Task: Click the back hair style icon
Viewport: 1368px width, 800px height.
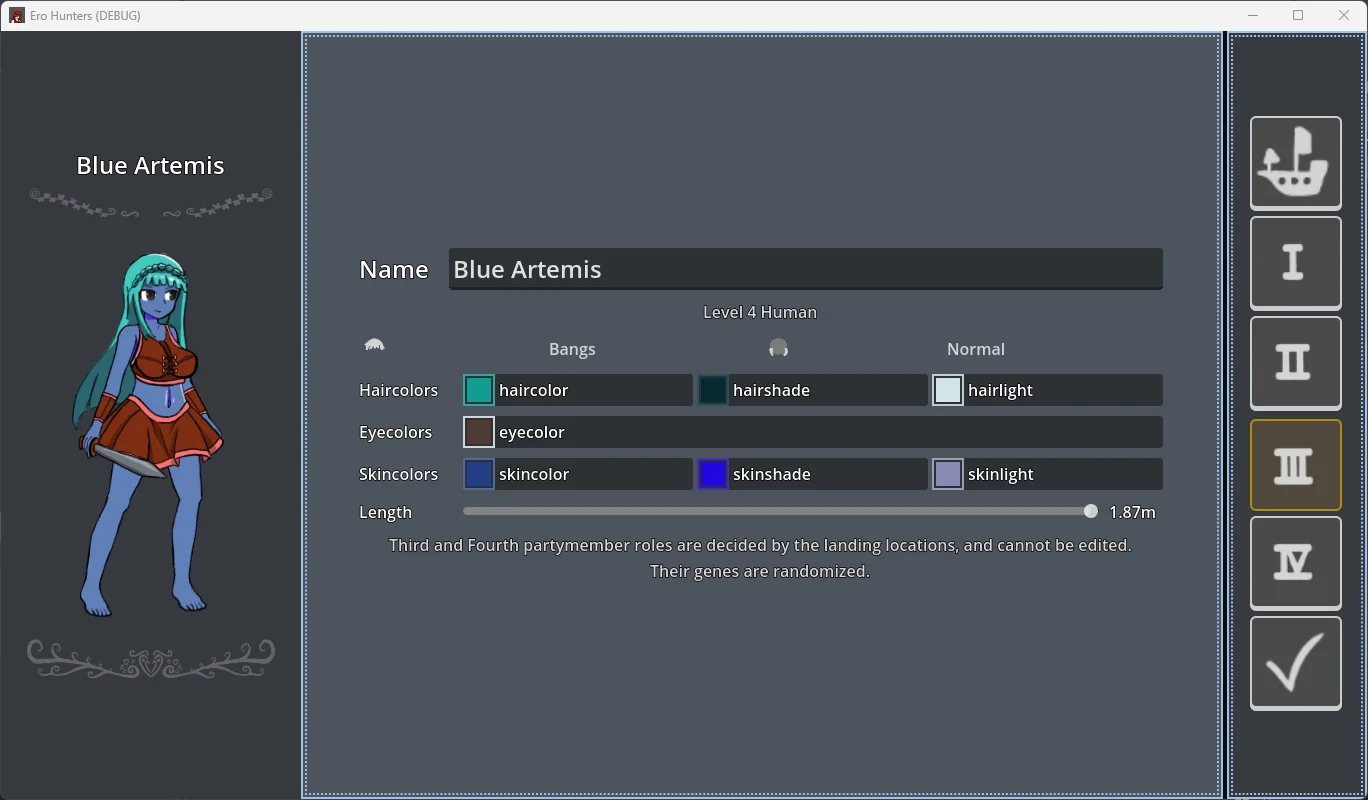Action: [778, 348]
